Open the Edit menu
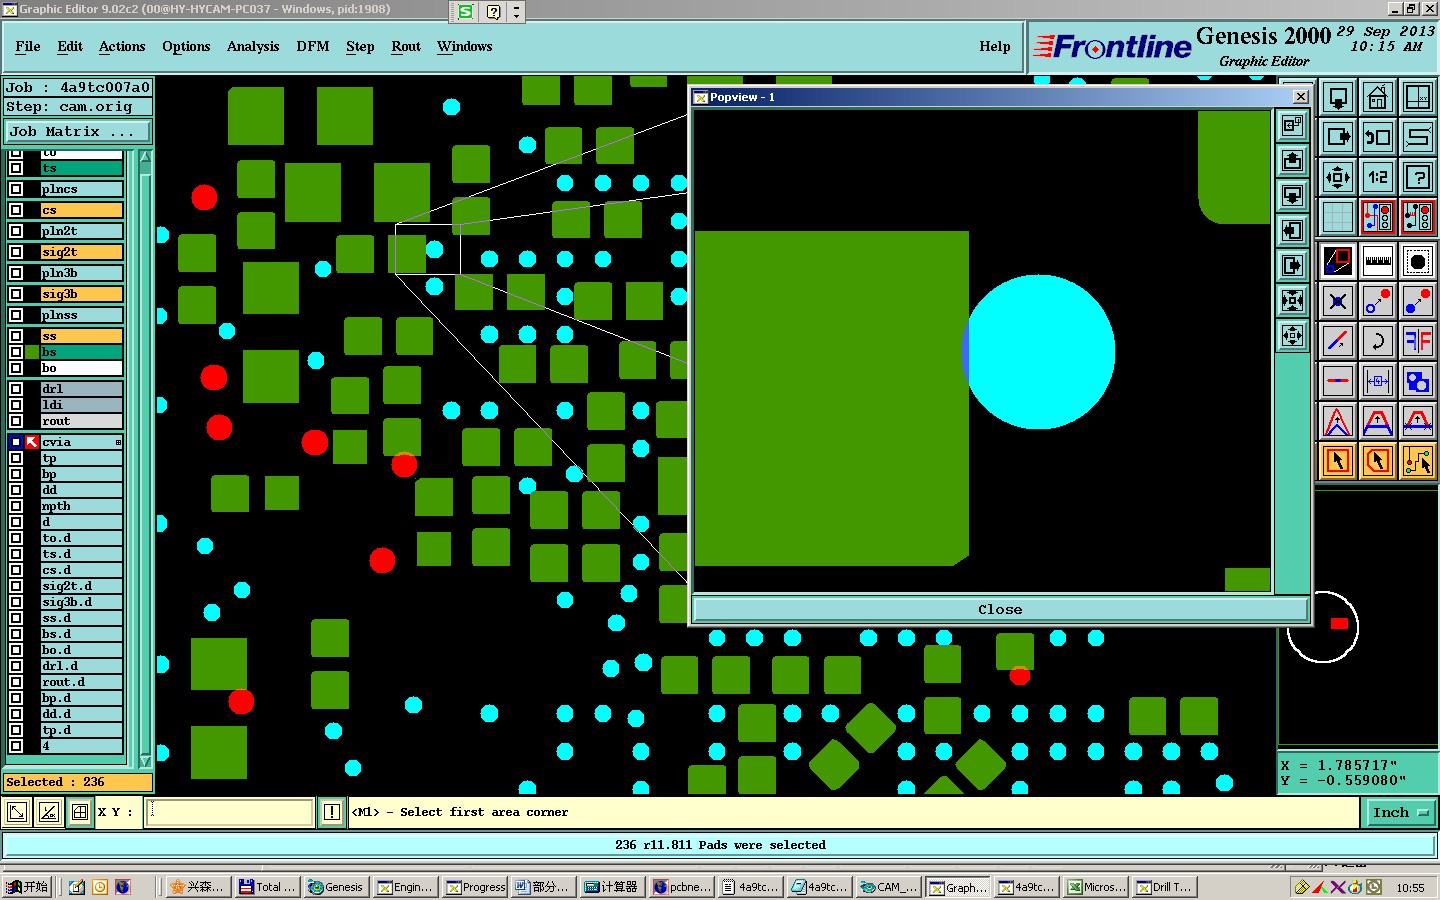Viewport: 1440px width, 900px height. click(70, 46)
